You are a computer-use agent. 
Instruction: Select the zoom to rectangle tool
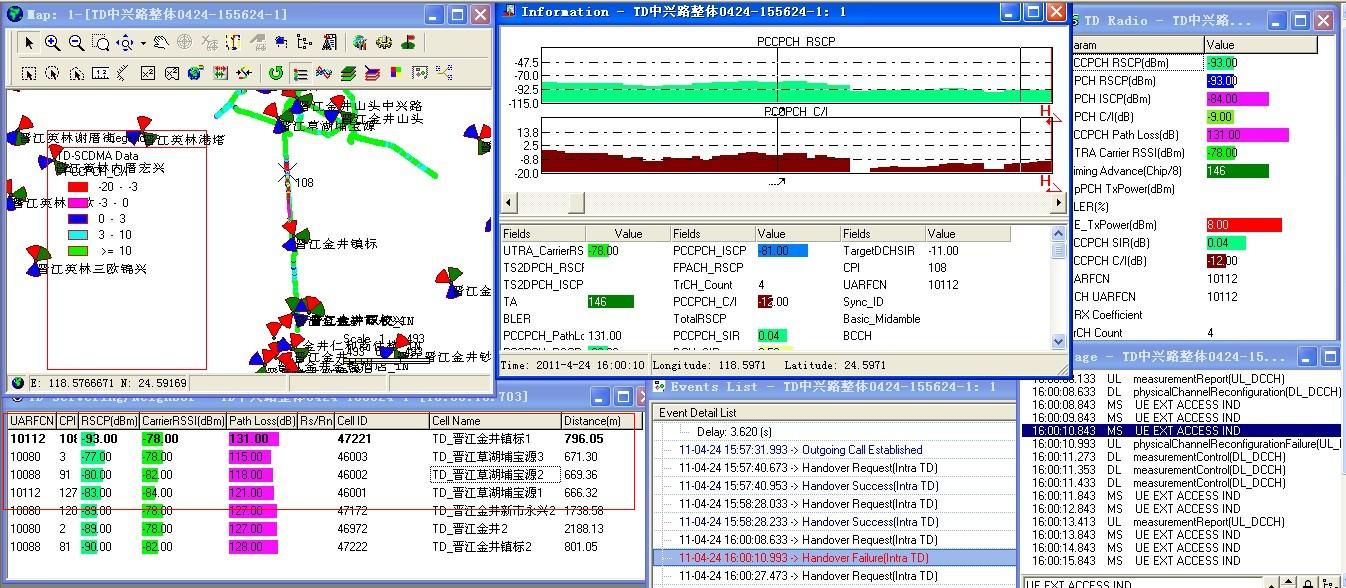tap(101, 43)
